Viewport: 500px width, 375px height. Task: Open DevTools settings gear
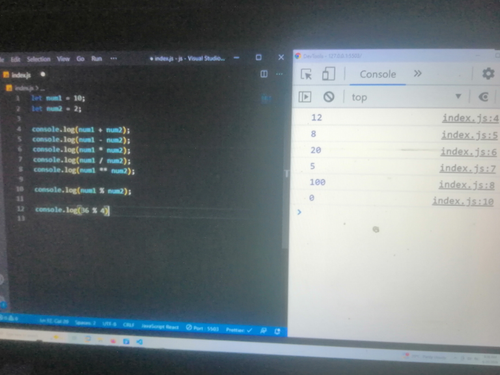488,73
